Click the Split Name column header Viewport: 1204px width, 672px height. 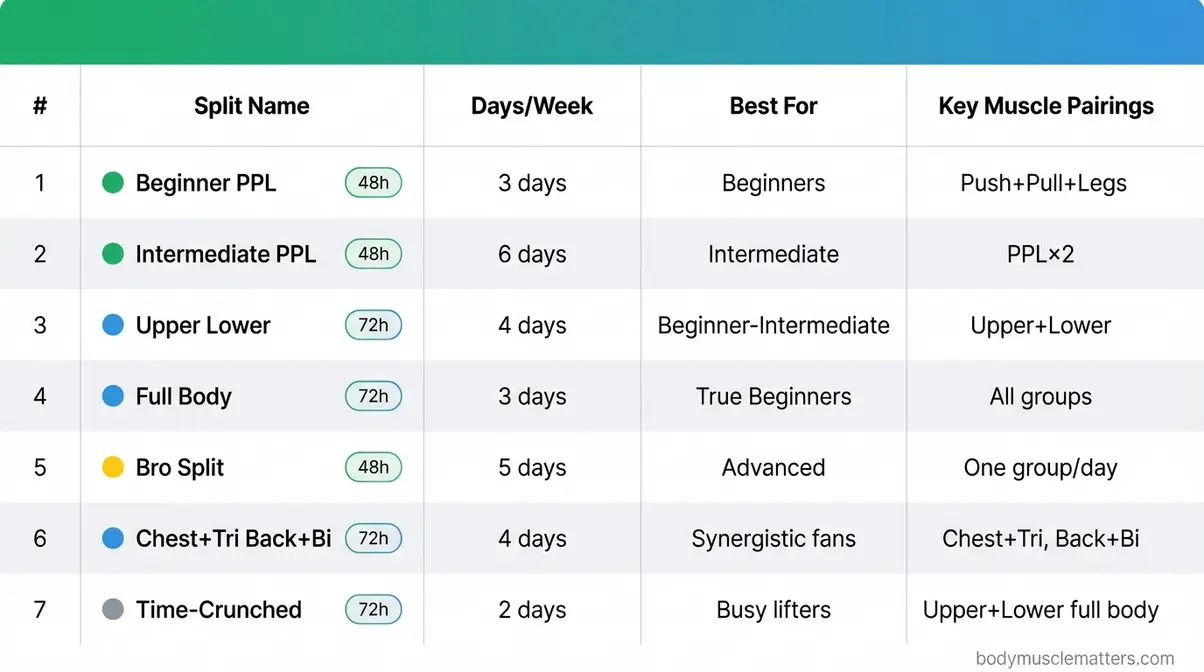pyautogui.click(x=252, y=106)
